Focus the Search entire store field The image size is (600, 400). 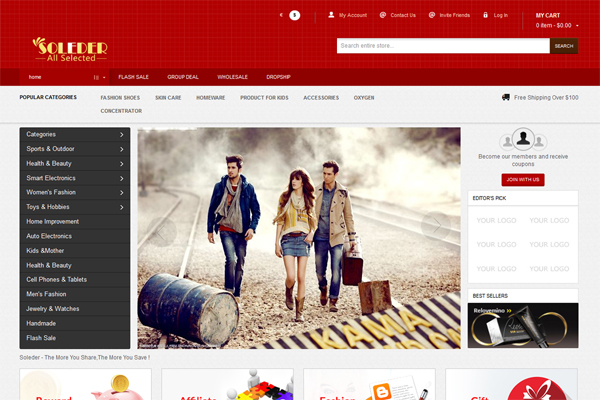click(x=443, y=46)
